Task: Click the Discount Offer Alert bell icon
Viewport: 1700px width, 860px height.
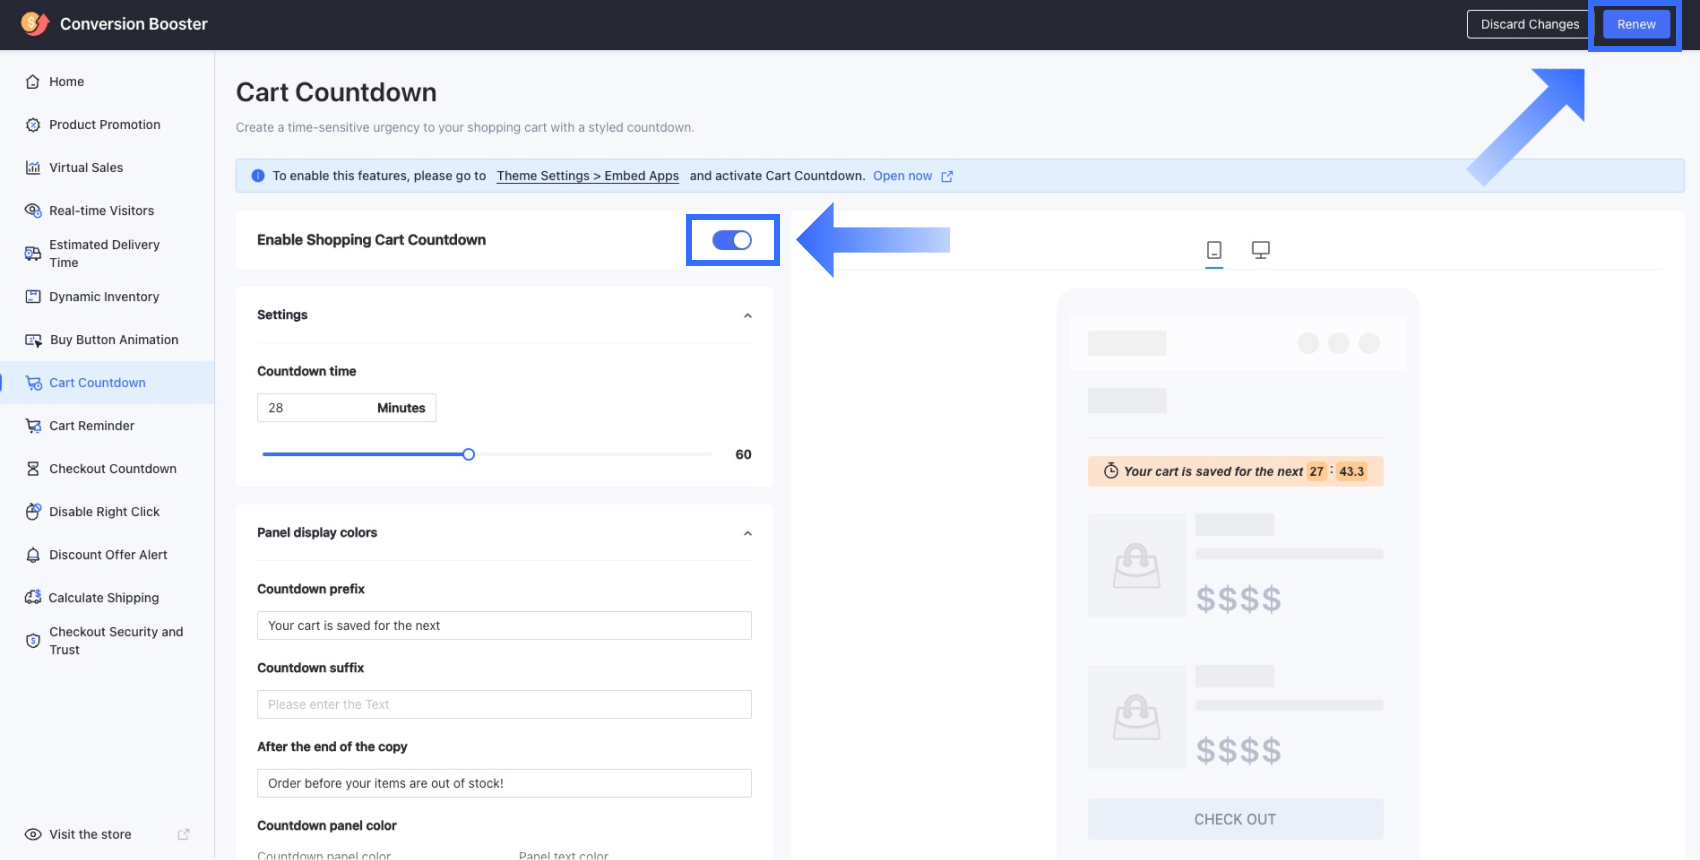Action: [33, 555]
